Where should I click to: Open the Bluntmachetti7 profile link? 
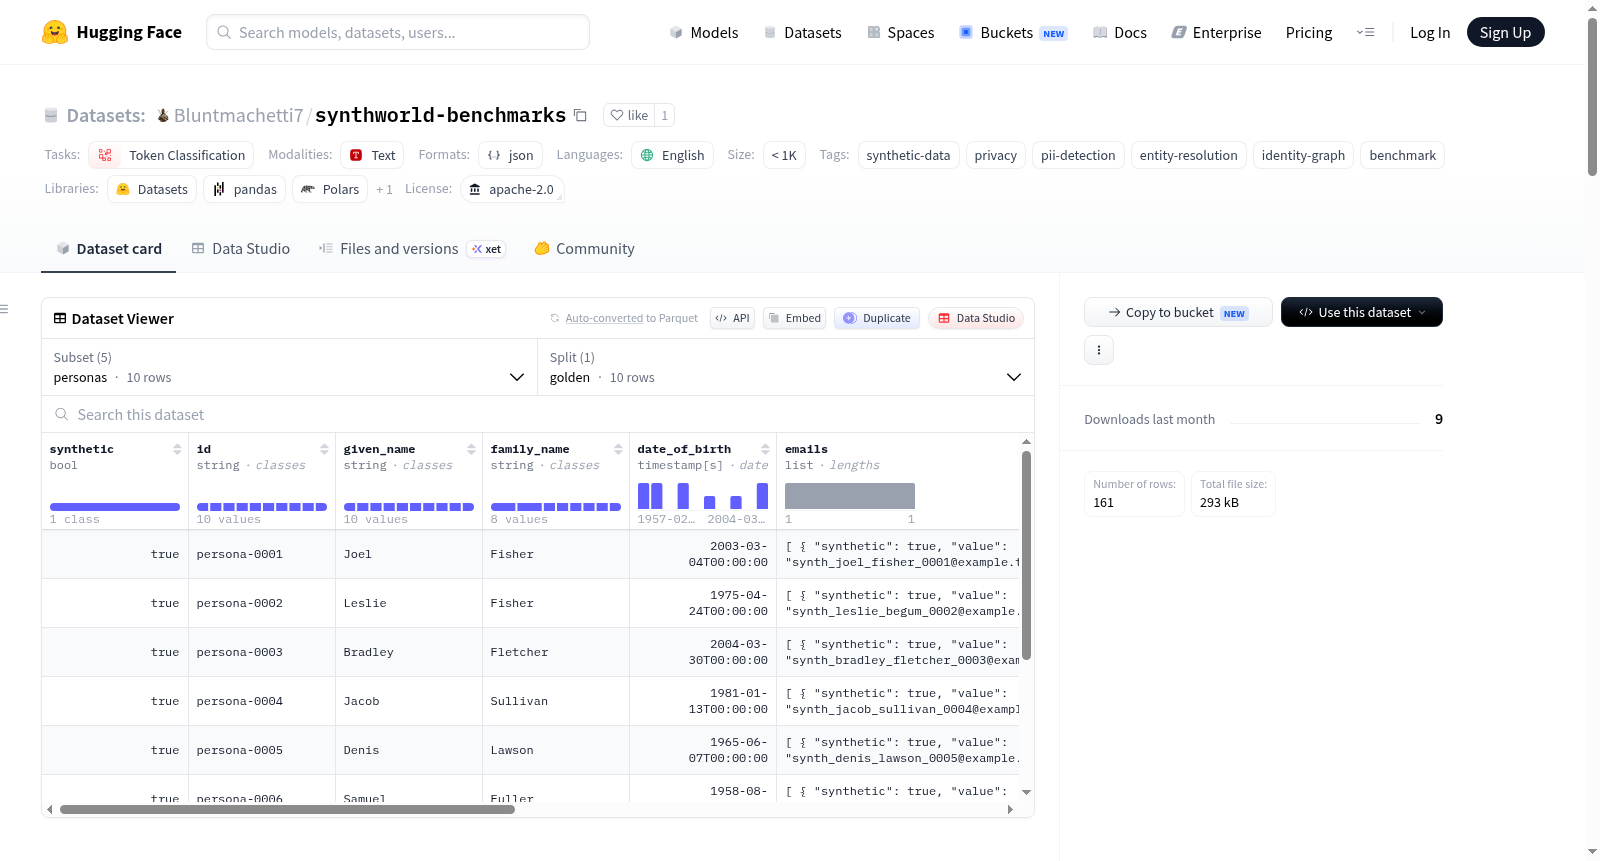[238, 115]
